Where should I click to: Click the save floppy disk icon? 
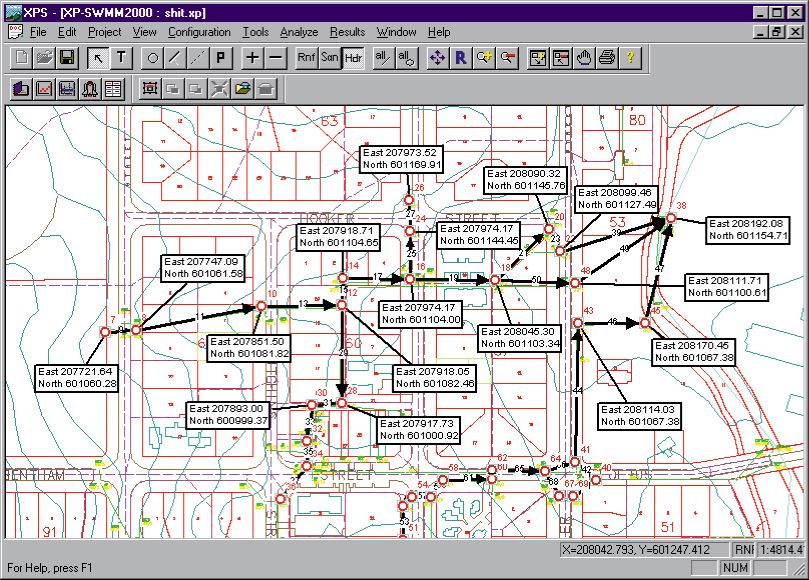(x=67, y=58)
